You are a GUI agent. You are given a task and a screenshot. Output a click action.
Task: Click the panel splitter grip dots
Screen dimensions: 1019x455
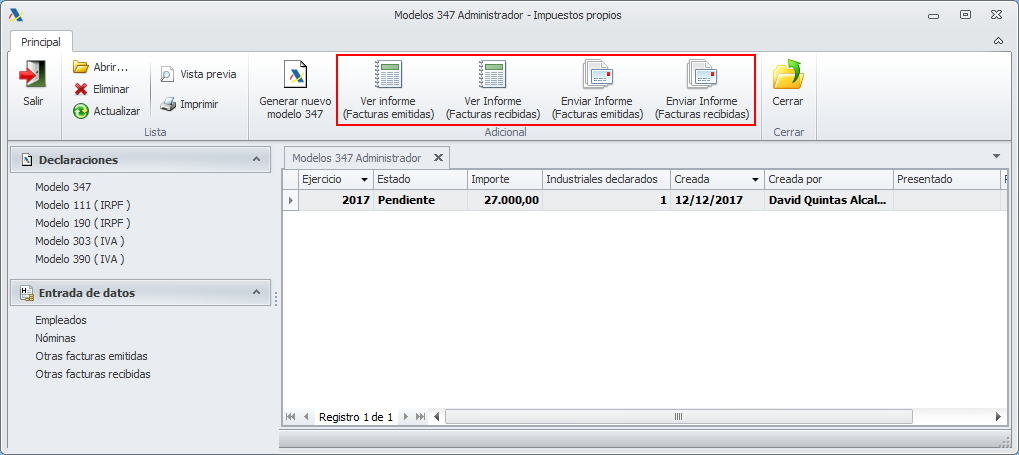(276, 299)
